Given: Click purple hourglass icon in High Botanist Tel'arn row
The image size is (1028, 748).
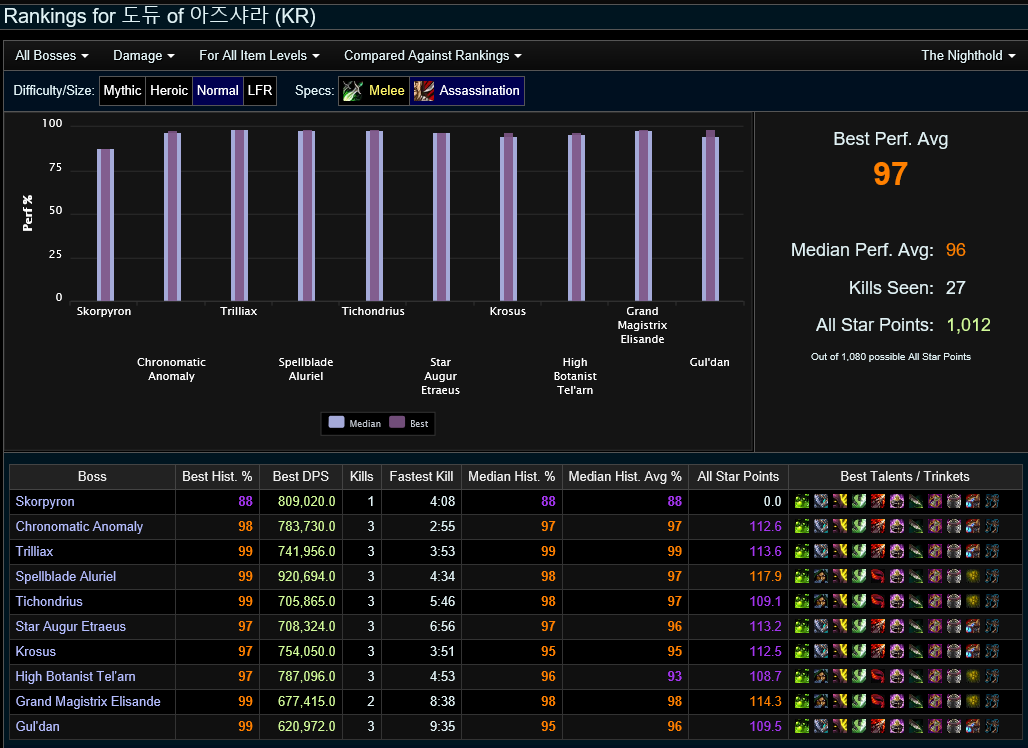Looking at the screenshot, I should 935,676.
